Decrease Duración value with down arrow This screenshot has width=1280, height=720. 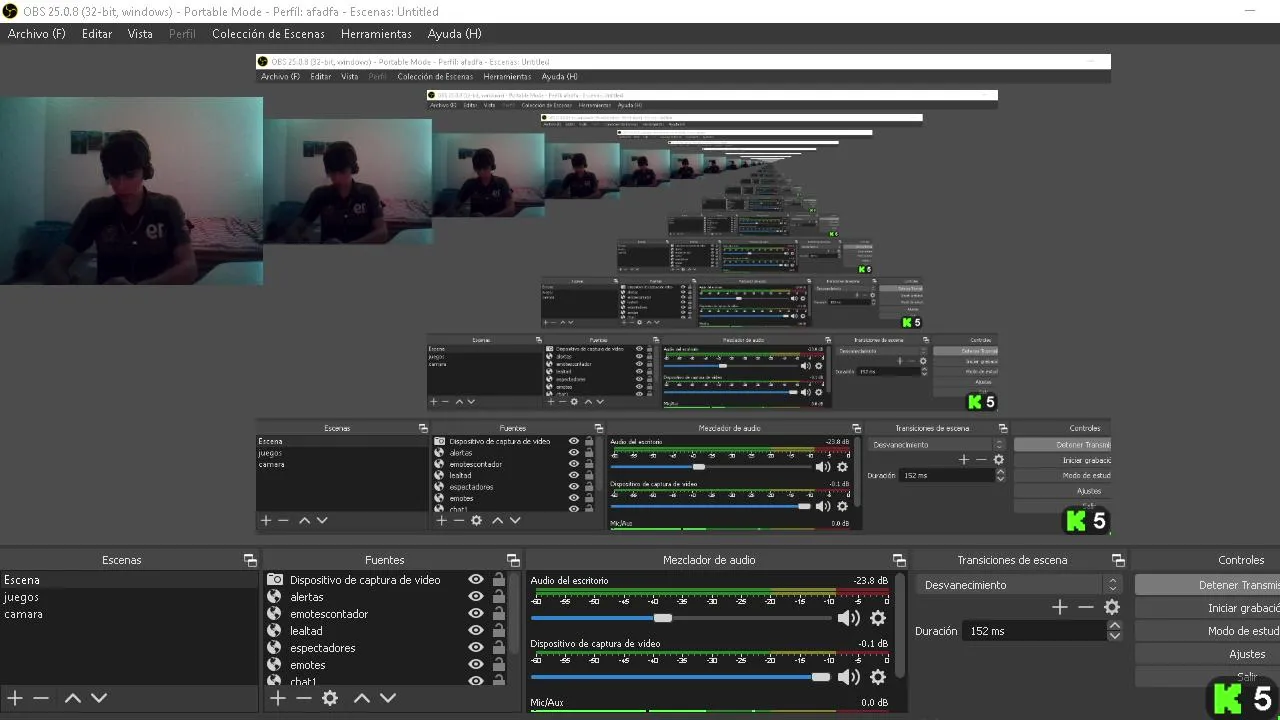click(1114, 636)
